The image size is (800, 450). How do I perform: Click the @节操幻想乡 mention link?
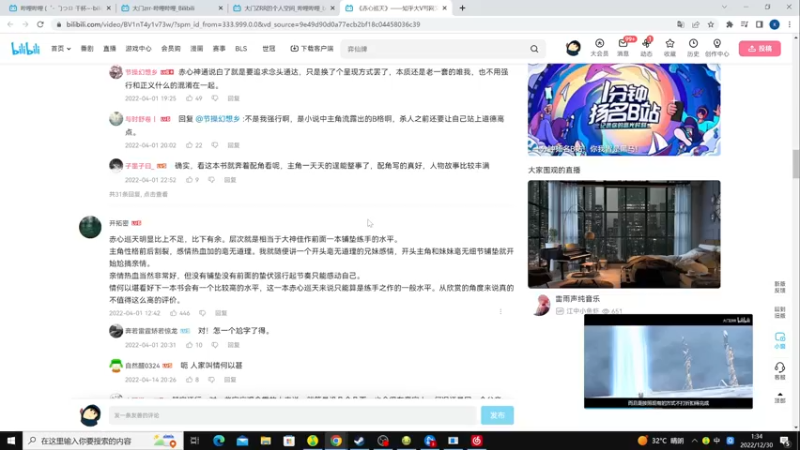[x=217, y=118]
